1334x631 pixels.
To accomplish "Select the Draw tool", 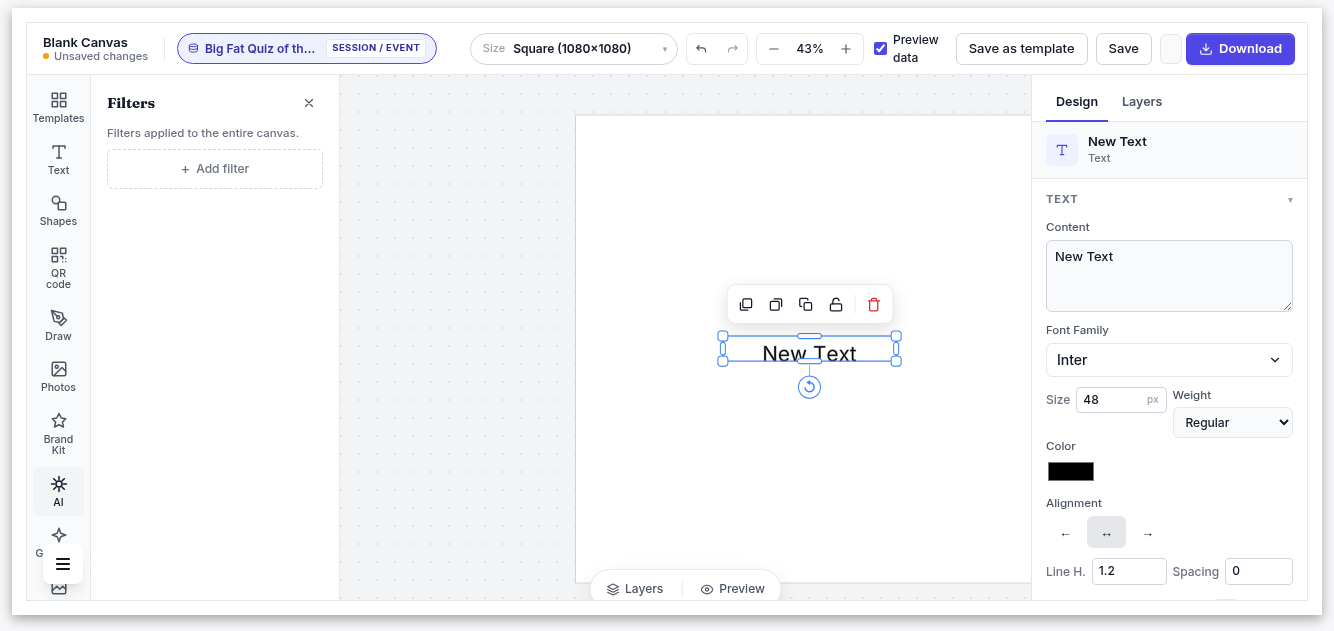I will pyautogui.click(x=58, y=325).
